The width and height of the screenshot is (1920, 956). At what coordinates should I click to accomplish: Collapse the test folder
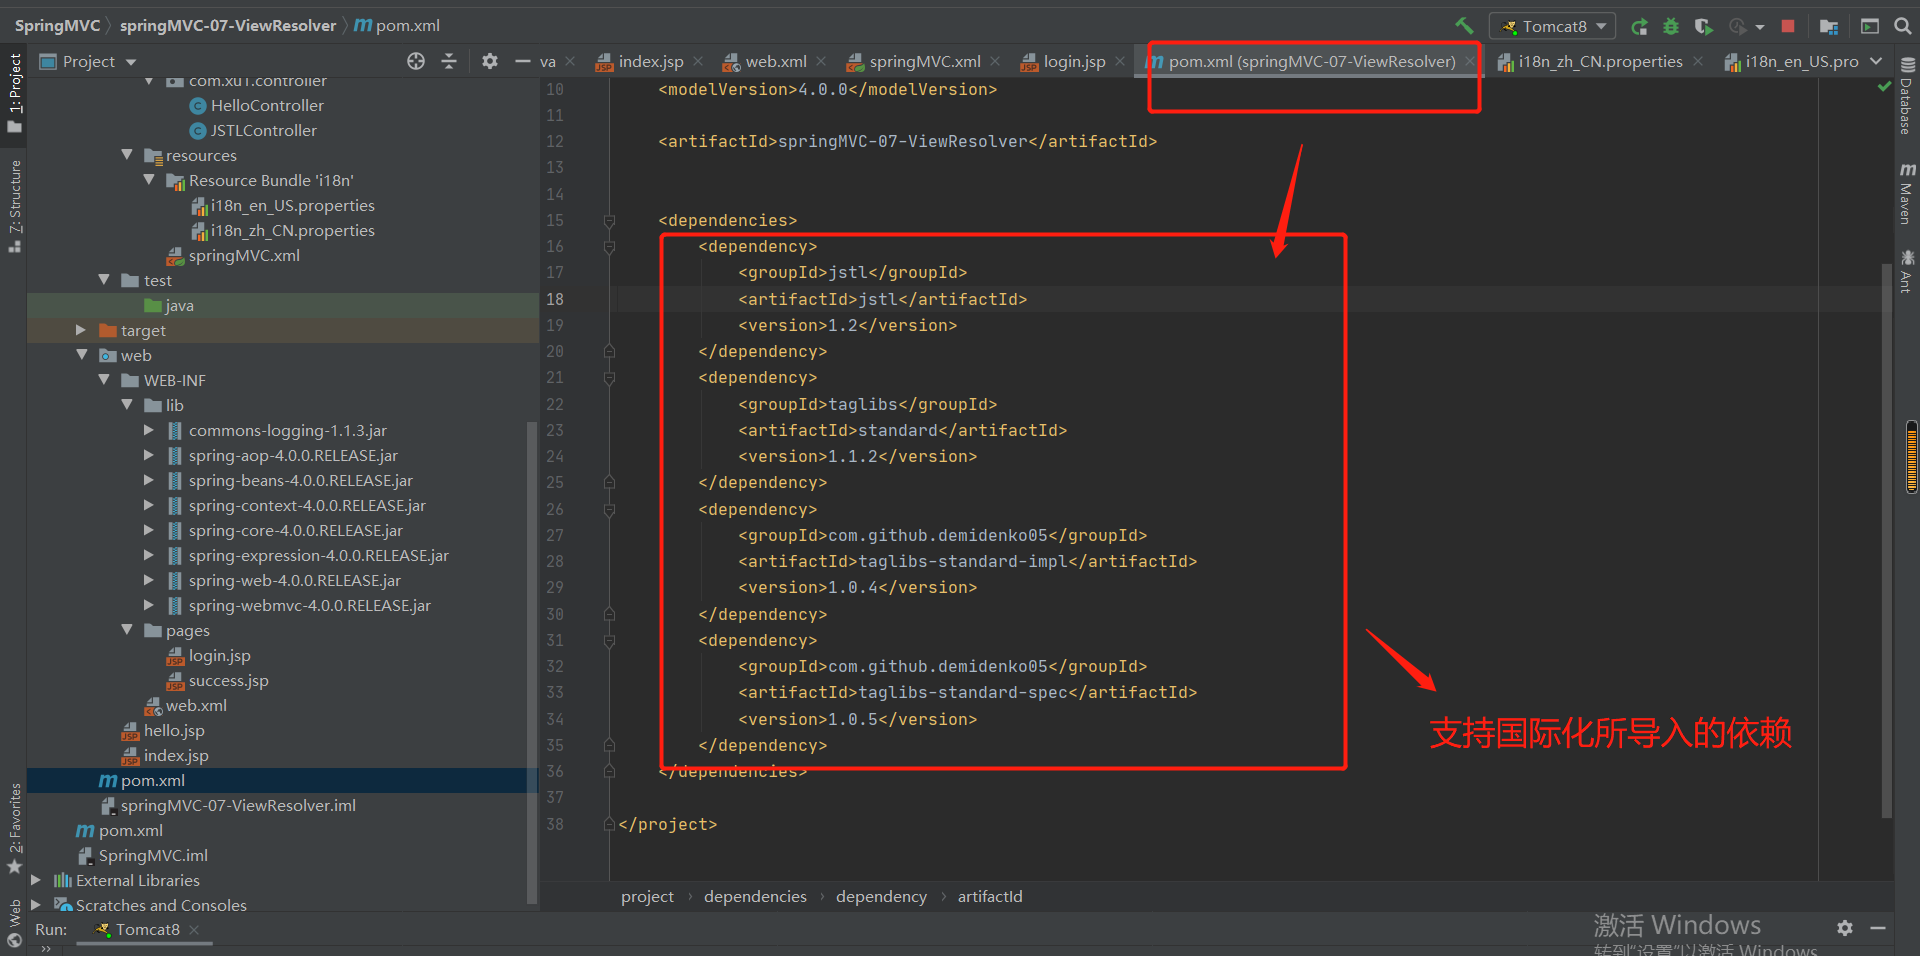104,280
